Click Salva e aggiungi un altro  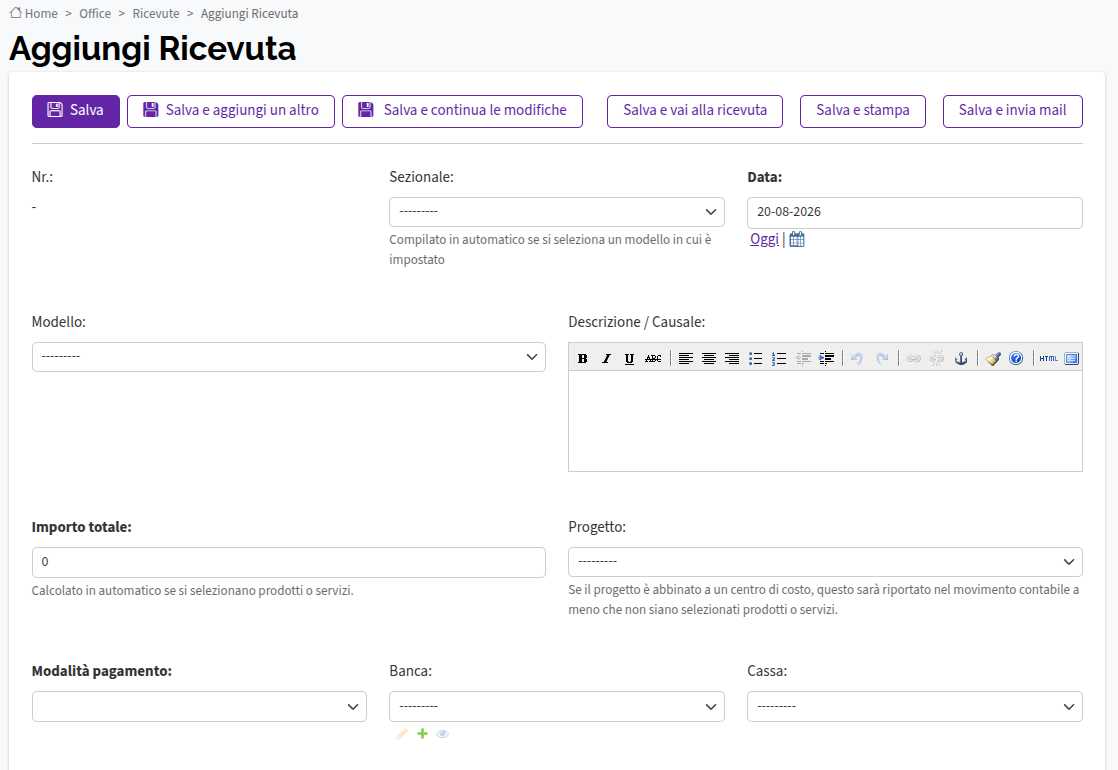231,111
